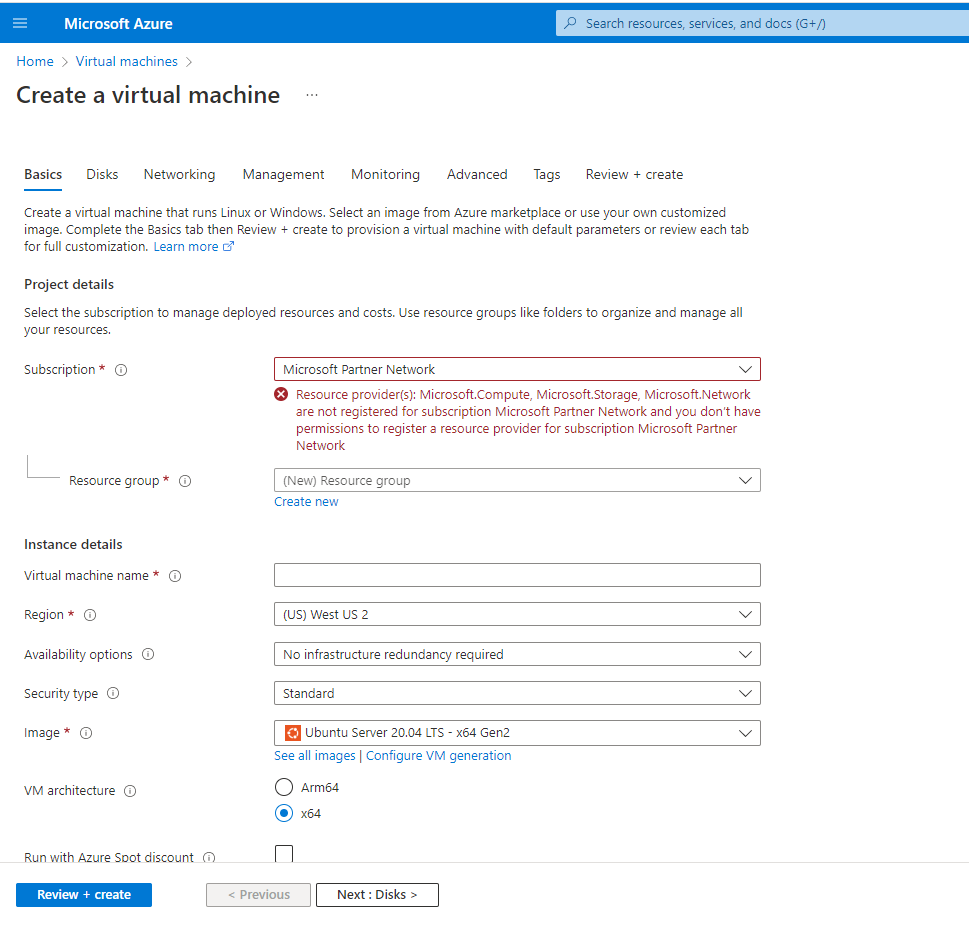This screenshot has height=927, width=969.
Task: Switch to the Tags tab
Action: [x=547, y=175]
